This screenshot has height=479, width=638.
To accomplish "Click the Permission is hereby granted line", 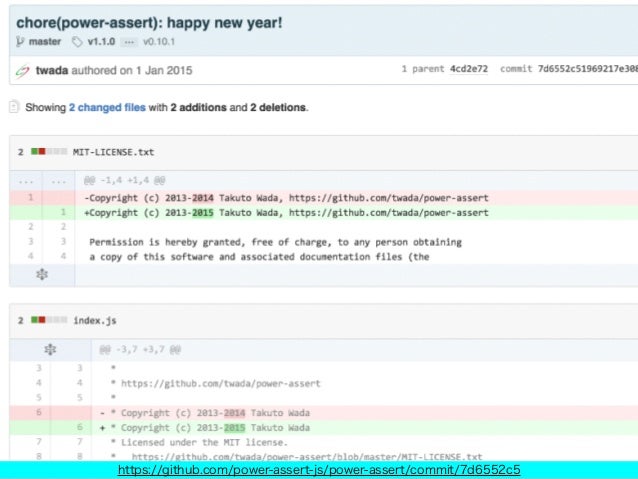I will (x=275, y=242).
